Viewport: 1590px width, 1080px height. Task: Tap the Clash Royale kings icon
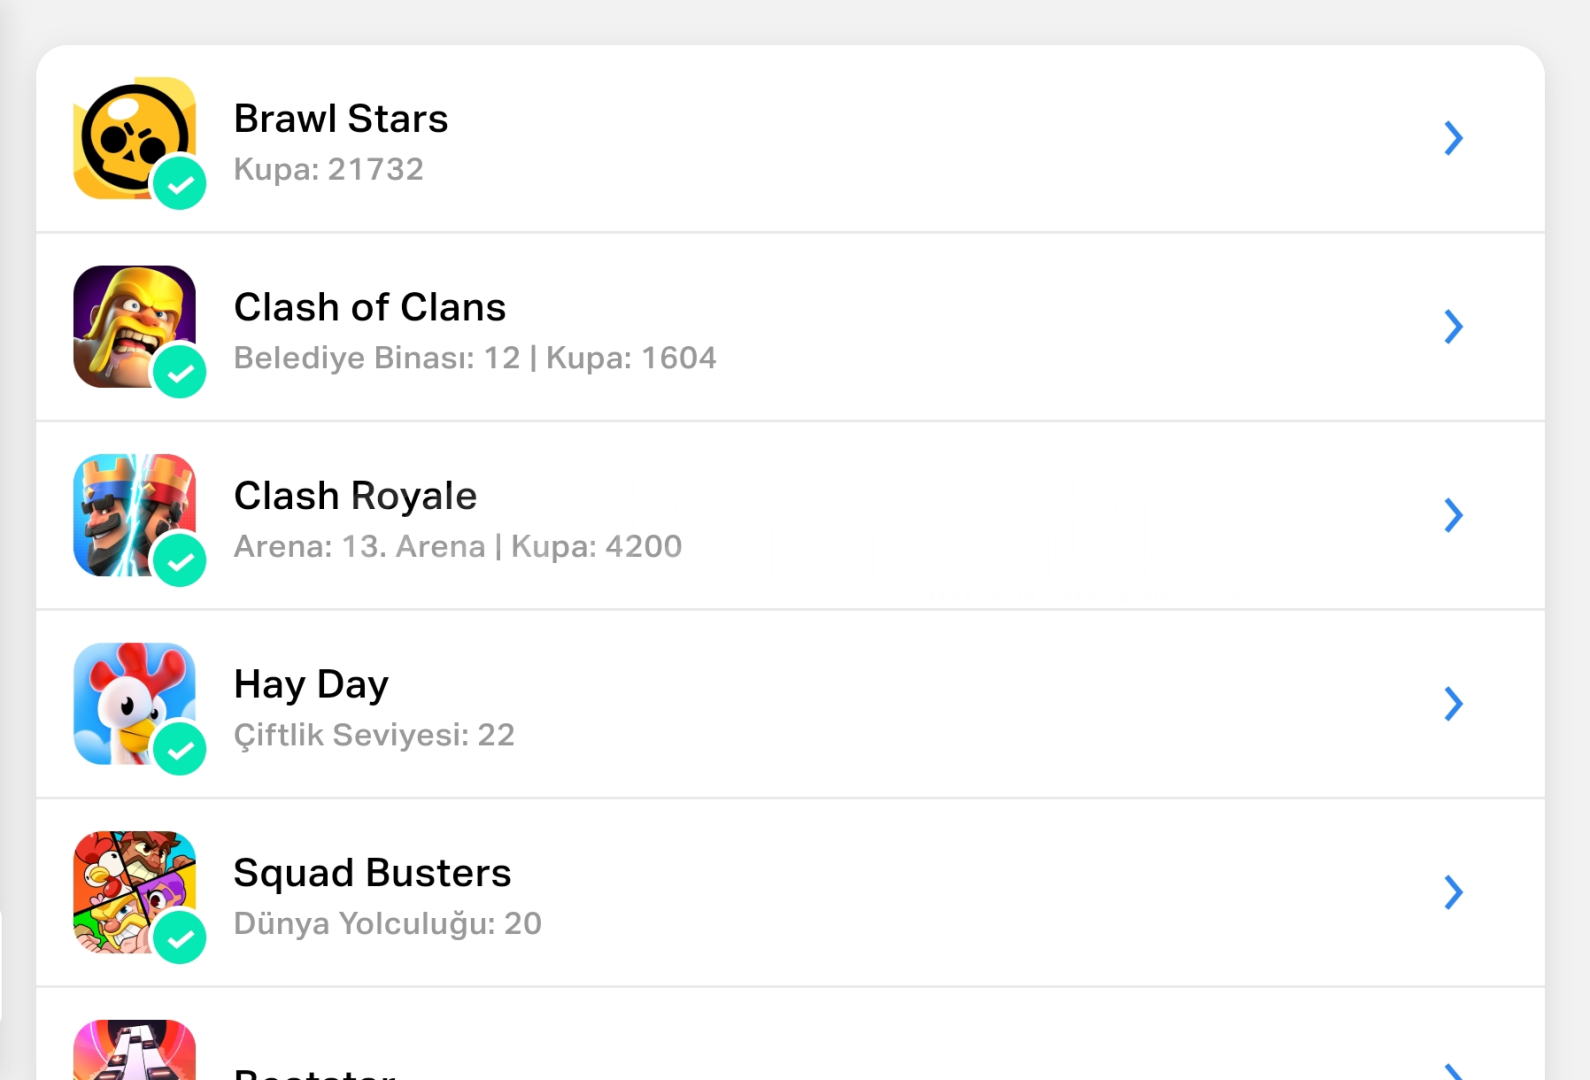point(134,515)
